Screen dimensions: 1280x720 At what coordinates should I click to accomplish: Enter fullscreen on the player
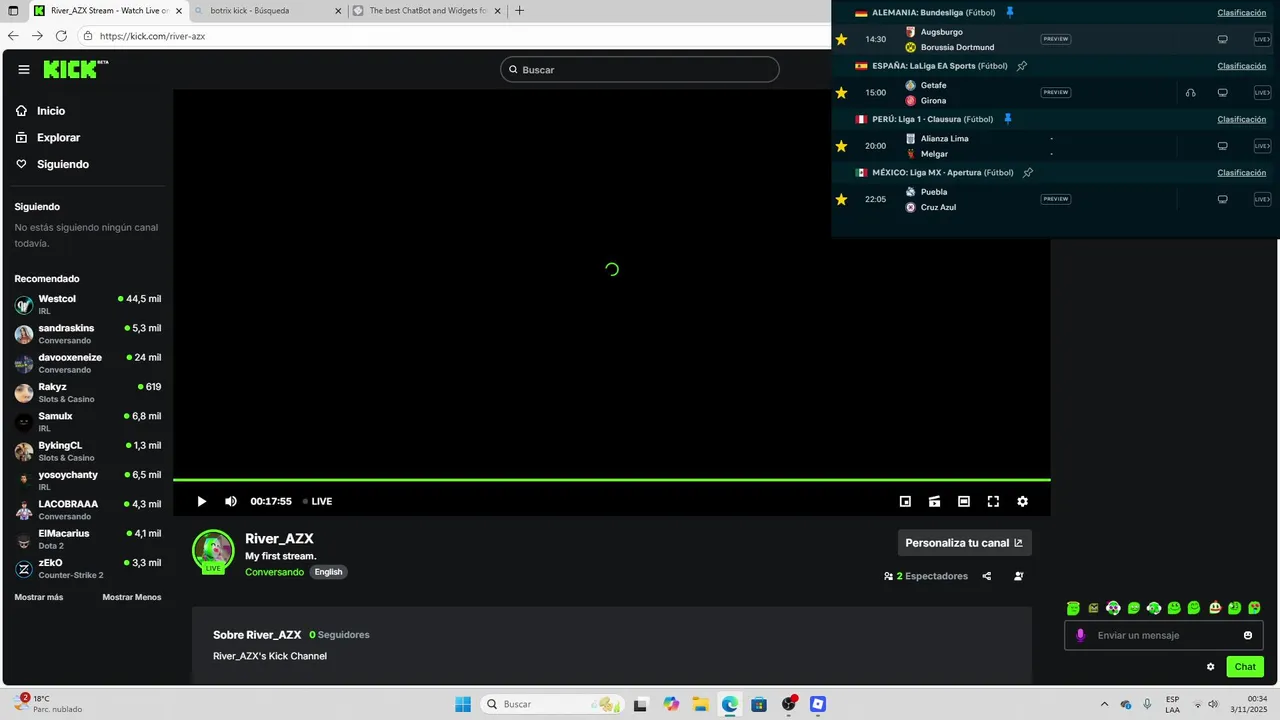(993, 501)
